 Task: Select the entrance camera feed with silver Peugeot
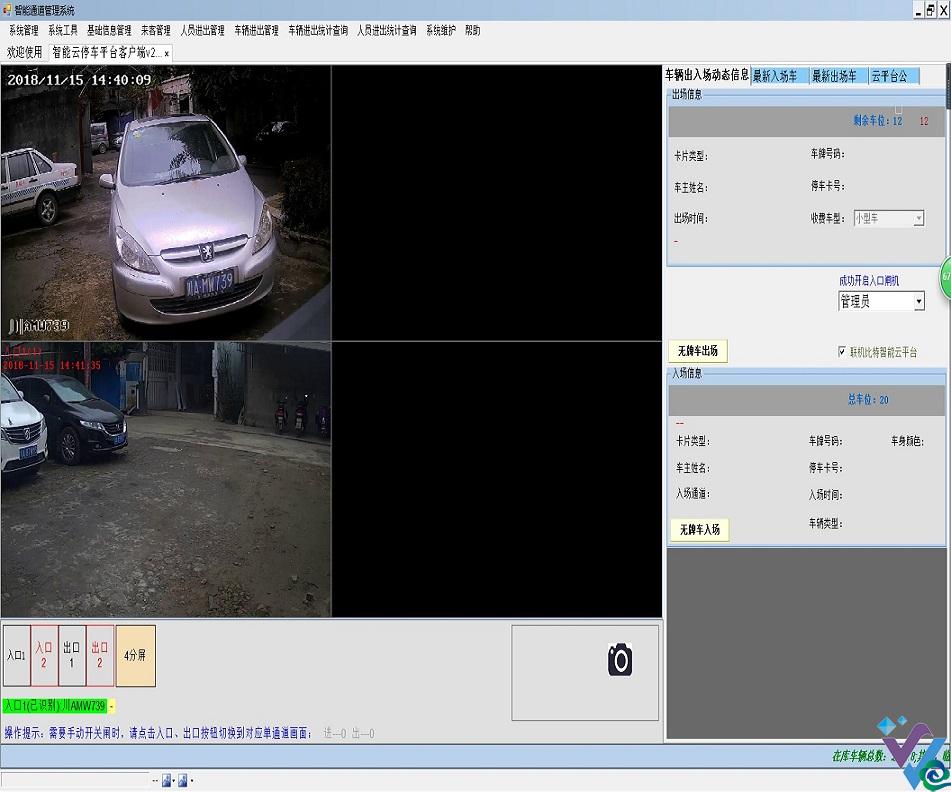pyautogui.click(x=166, y=203)
